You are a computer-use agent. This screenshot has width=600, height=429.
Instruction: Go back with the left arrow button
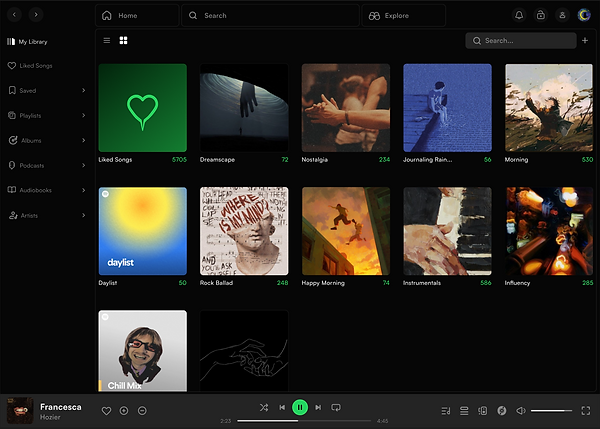tap(14, 15)
